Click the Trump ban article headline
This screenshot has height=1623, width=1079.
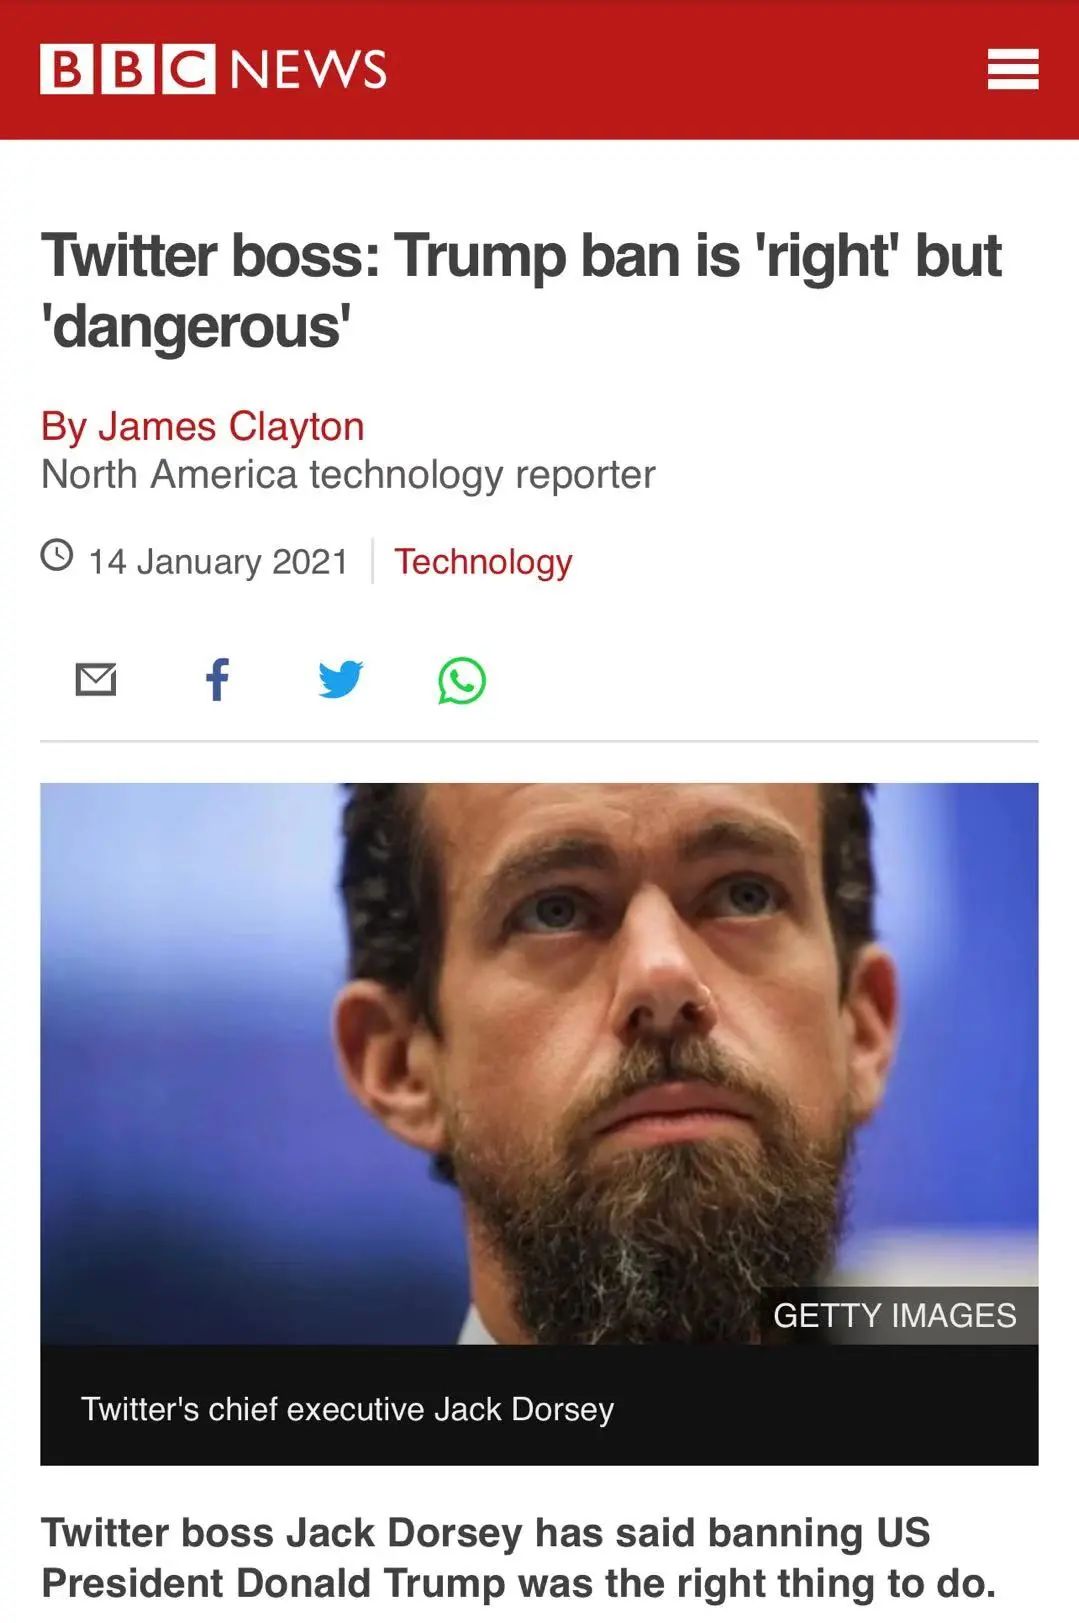click(521, 291)
